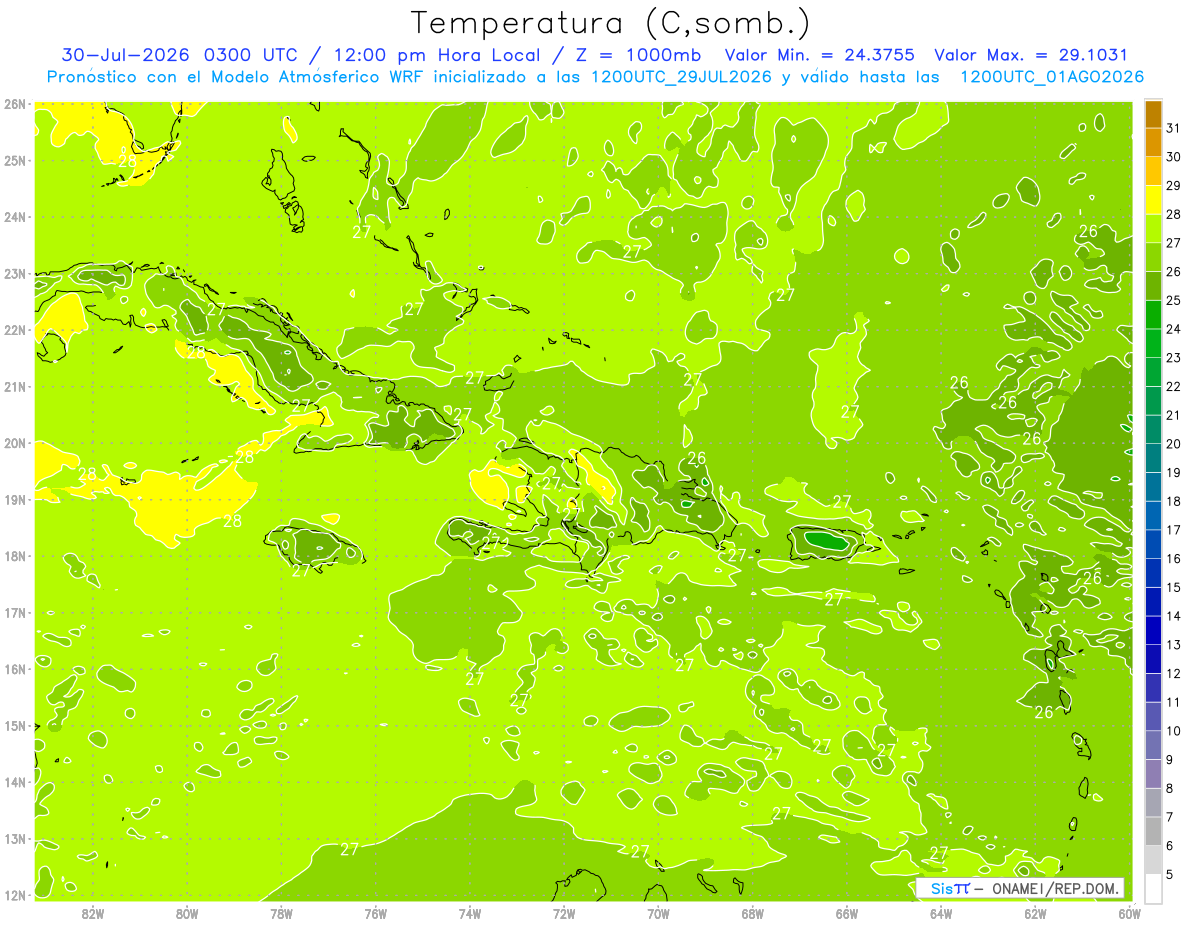
Task: Click the '18N' latitude axis label
Action: point(15,556)
